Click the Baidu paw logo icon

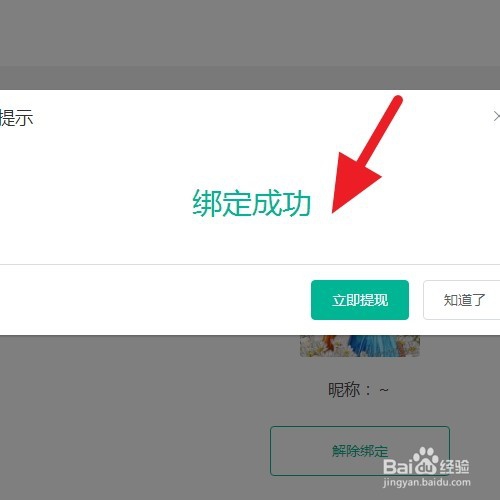point(425,461)
